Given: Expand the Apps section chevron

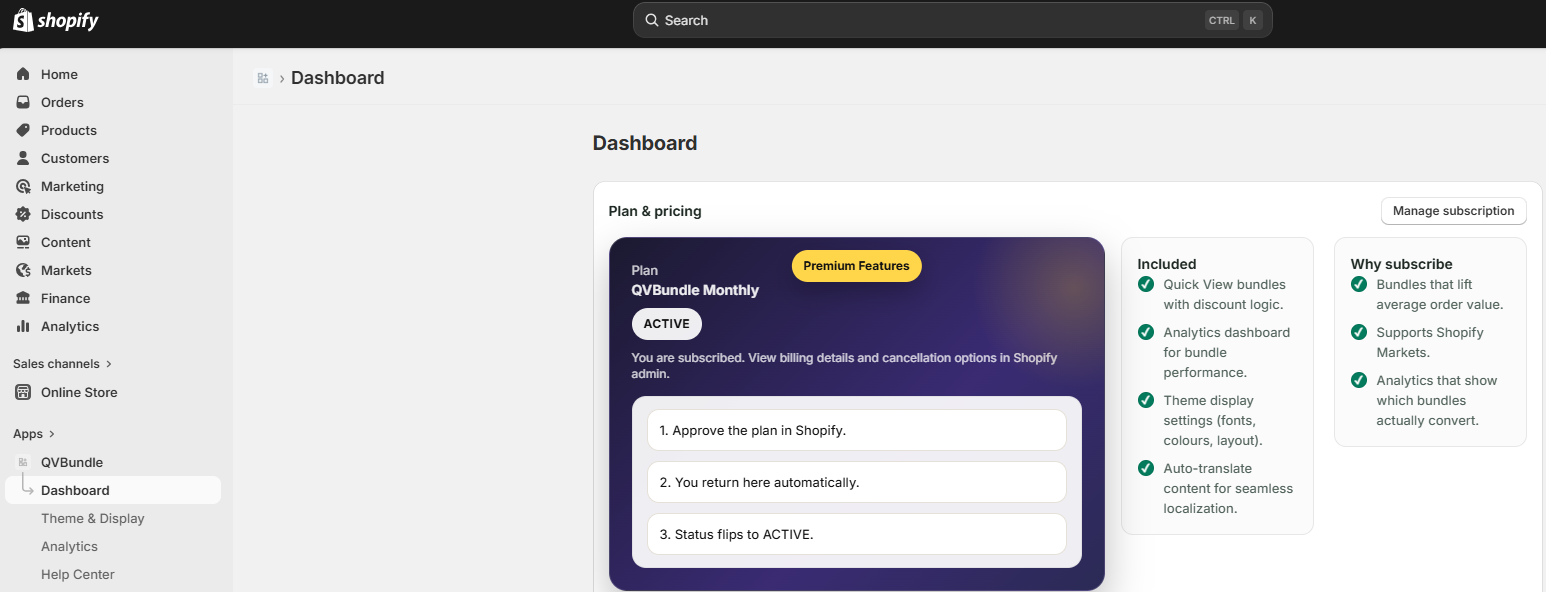Looking at the screenshot, I should point(51,434).
